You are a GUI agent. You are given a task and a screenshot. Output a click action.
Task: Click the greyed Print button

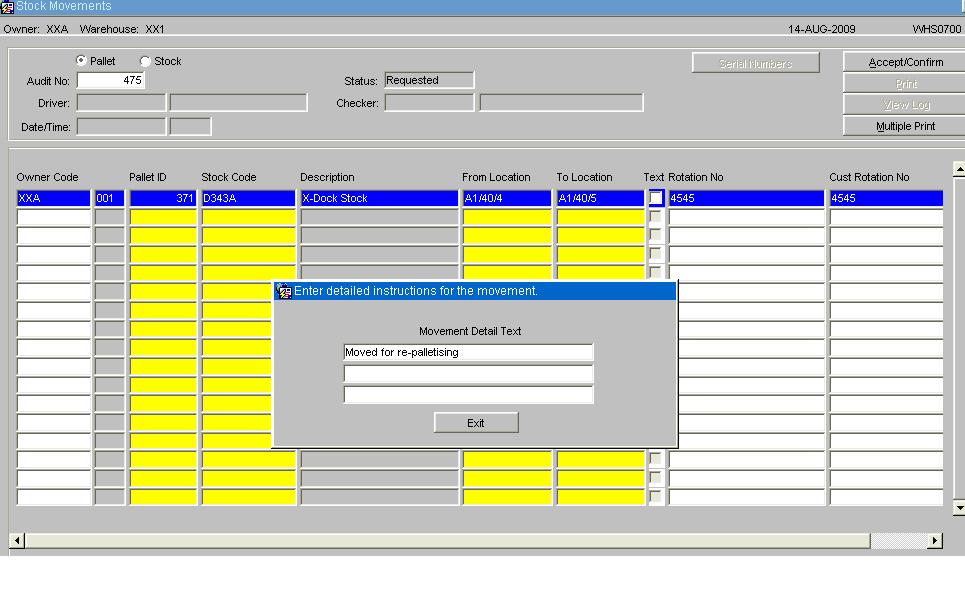pyautogui.click(x=905, y=84)
